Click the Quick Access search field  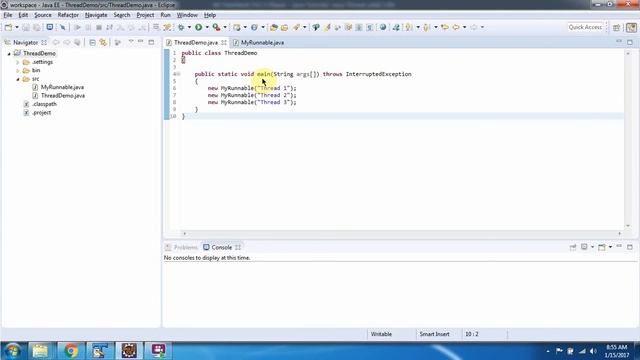coord(585,27)
